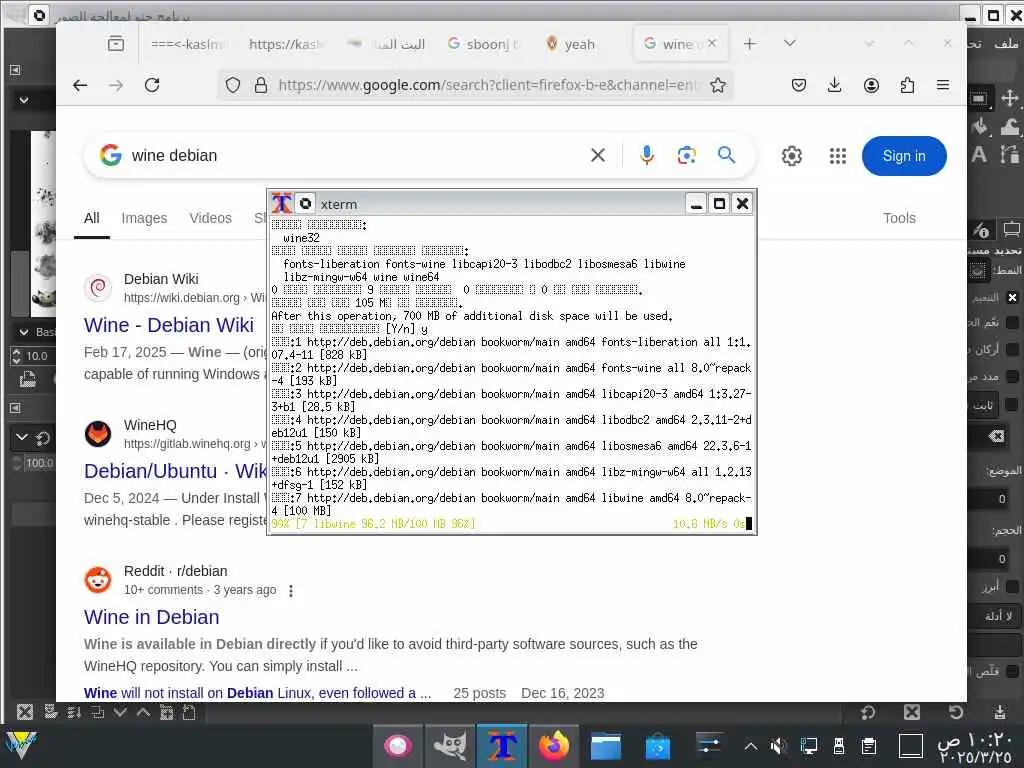This screenshot has height=768, width=1024.
Task: Click the down chevron in GIMP bottom bar
Action: [120, 712]
